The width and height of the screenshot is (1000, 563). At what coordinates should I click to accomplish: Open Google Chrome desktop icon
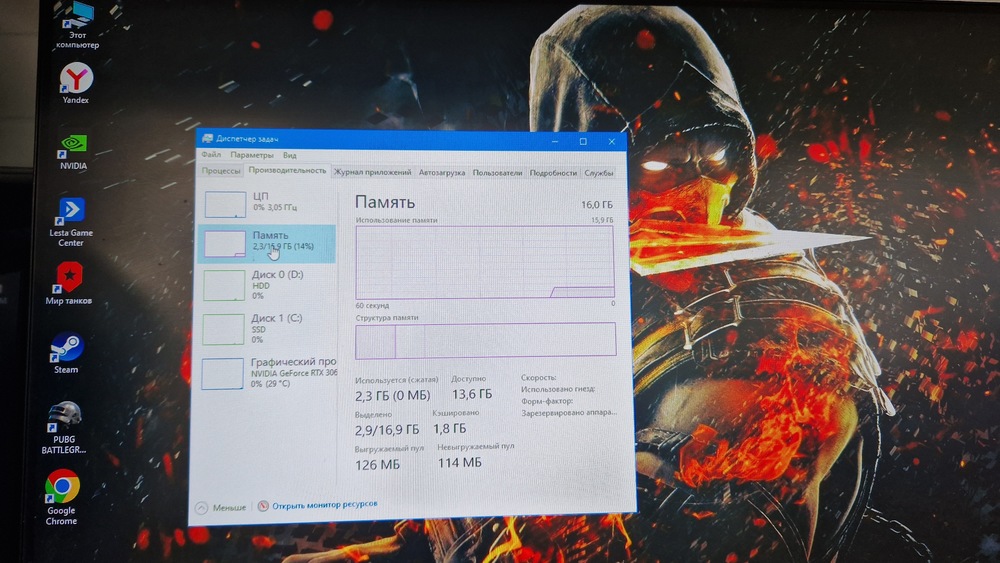(62, 497)
